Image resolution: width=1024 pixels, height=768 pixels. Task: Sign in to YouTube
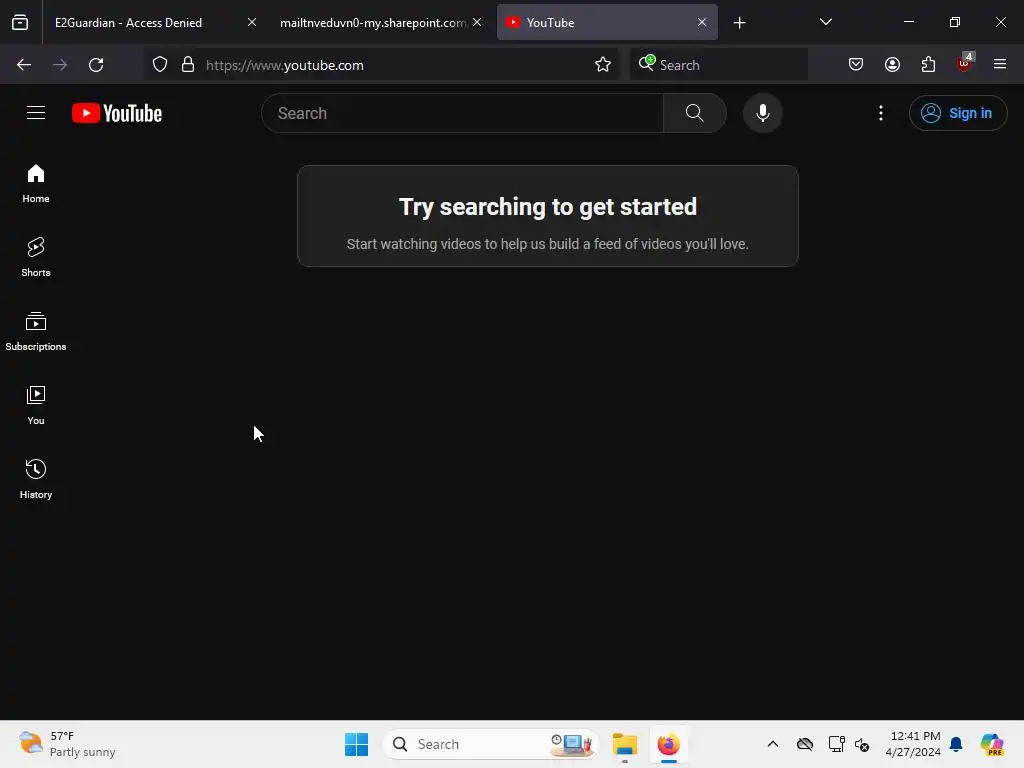tap(957, 113)
